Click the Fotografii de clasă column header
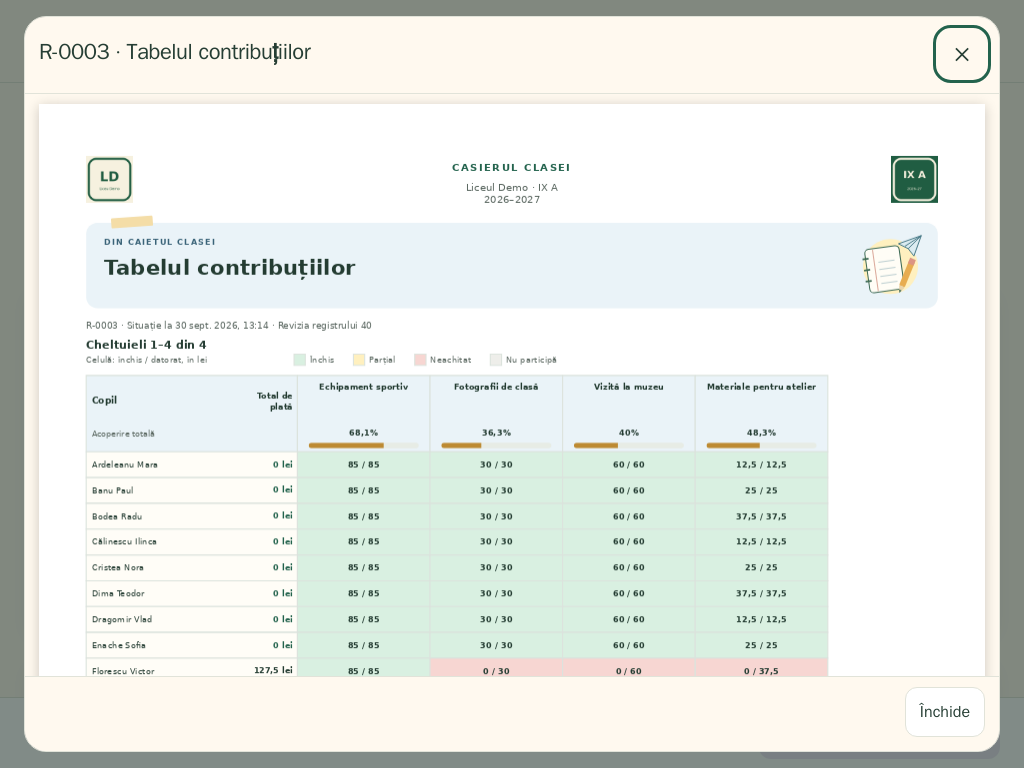The width and height of the screenshot is (1024, 768). (x=496, y=387)
